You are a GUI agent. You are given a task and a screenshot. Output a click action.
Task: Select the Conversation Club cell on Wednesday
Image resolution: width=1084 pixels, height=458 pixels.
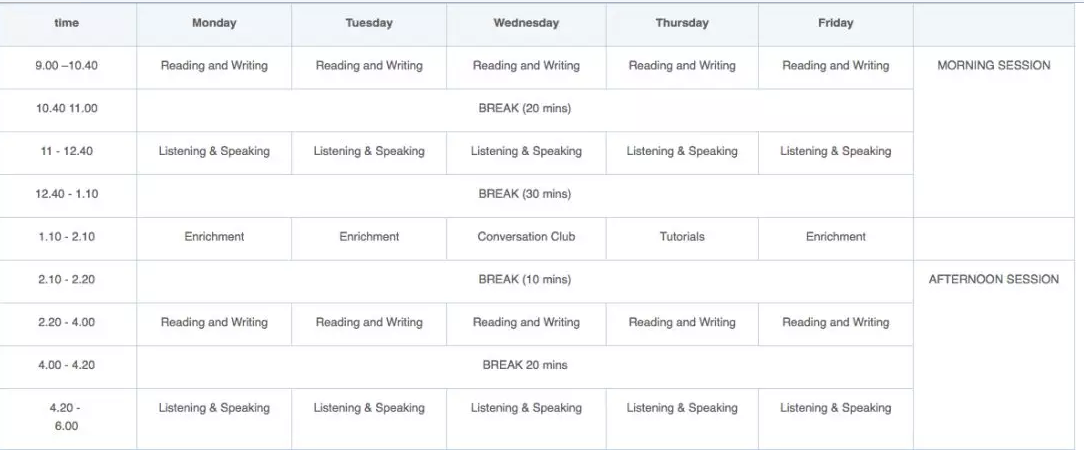526,237
